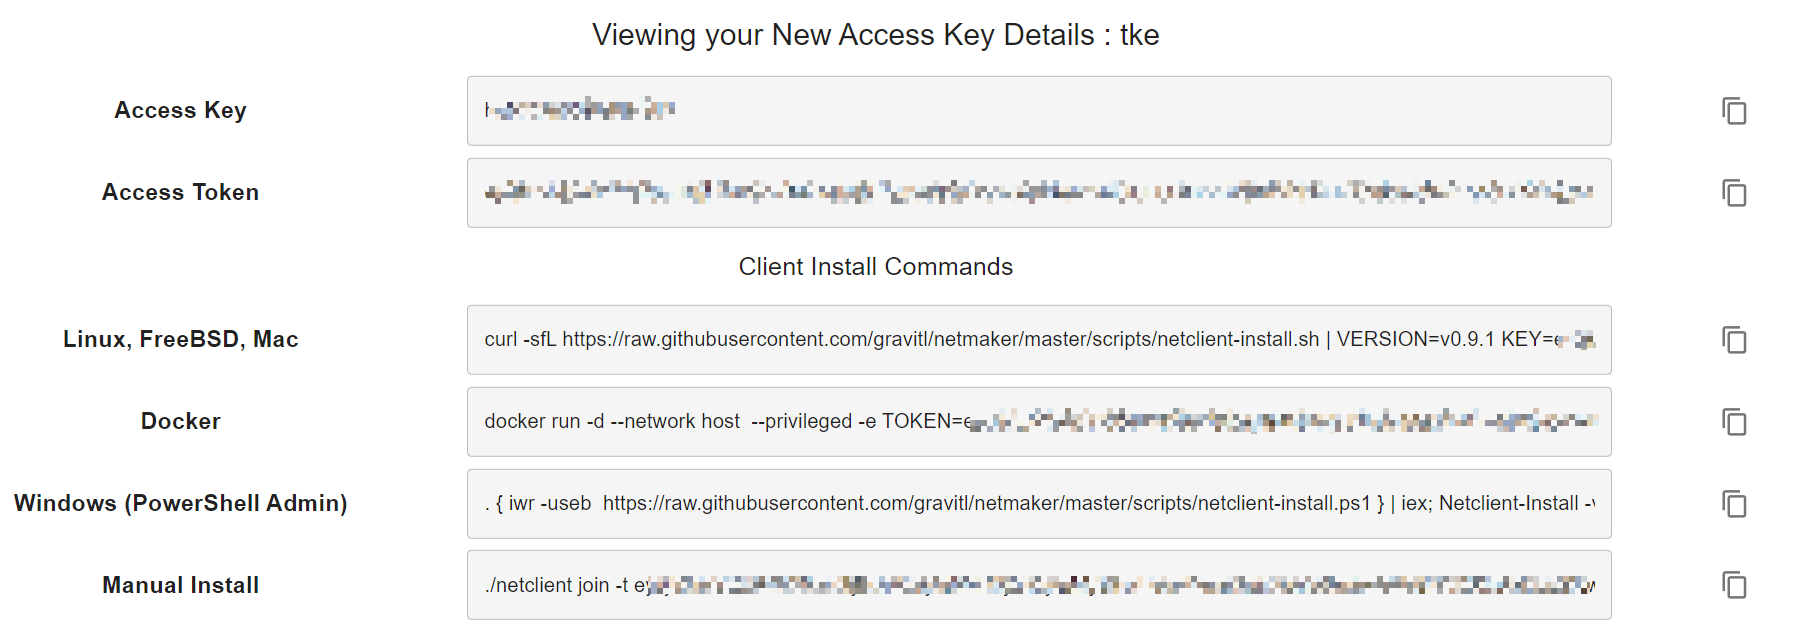Click the "Windows (PowerShell Admin)" label
This screenshot has height=634, width=1813.
pyautogui.click(x=180, y=504)
